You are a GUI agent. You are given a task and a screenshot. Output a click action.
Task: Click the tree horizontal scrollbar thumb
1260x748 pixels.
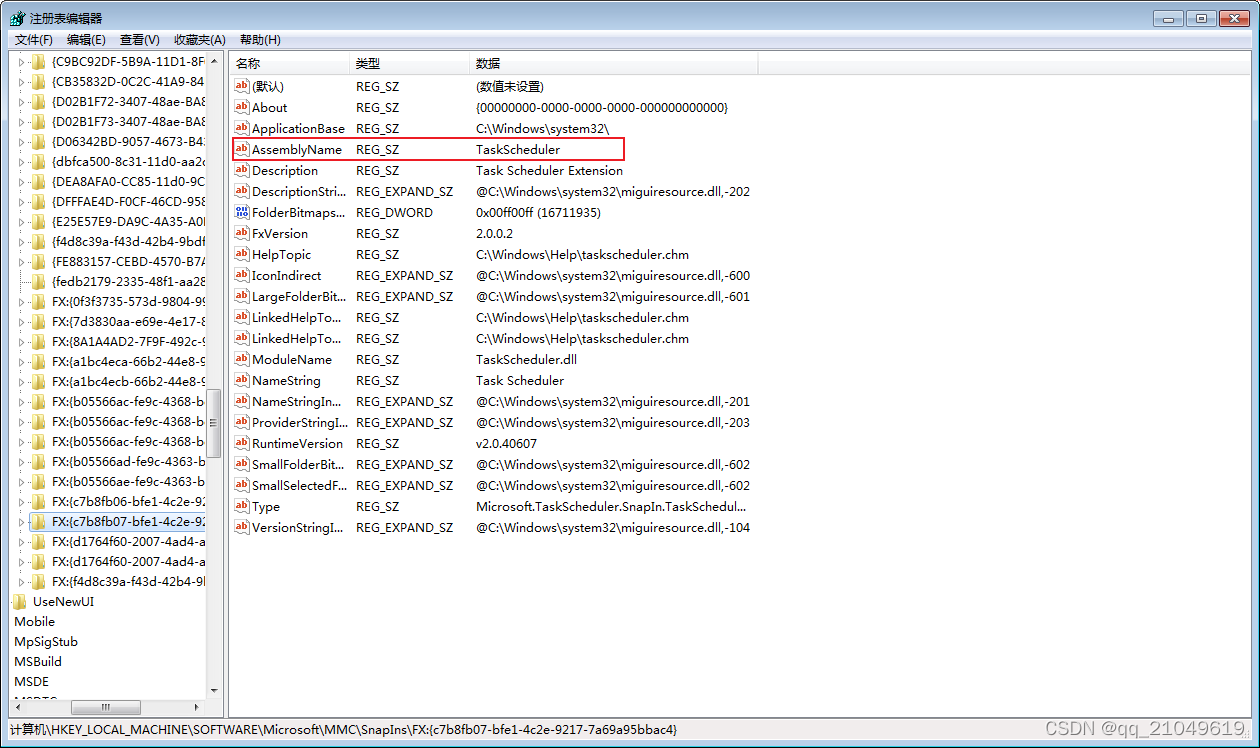tap(105, 707)
